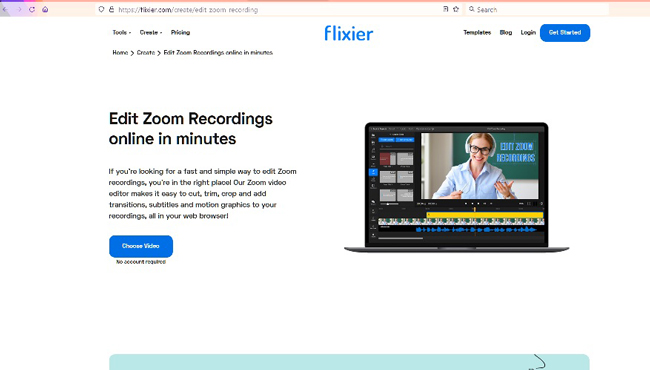Expand the Create dropdown menu
650x370 pixels.
coord(150,32)
